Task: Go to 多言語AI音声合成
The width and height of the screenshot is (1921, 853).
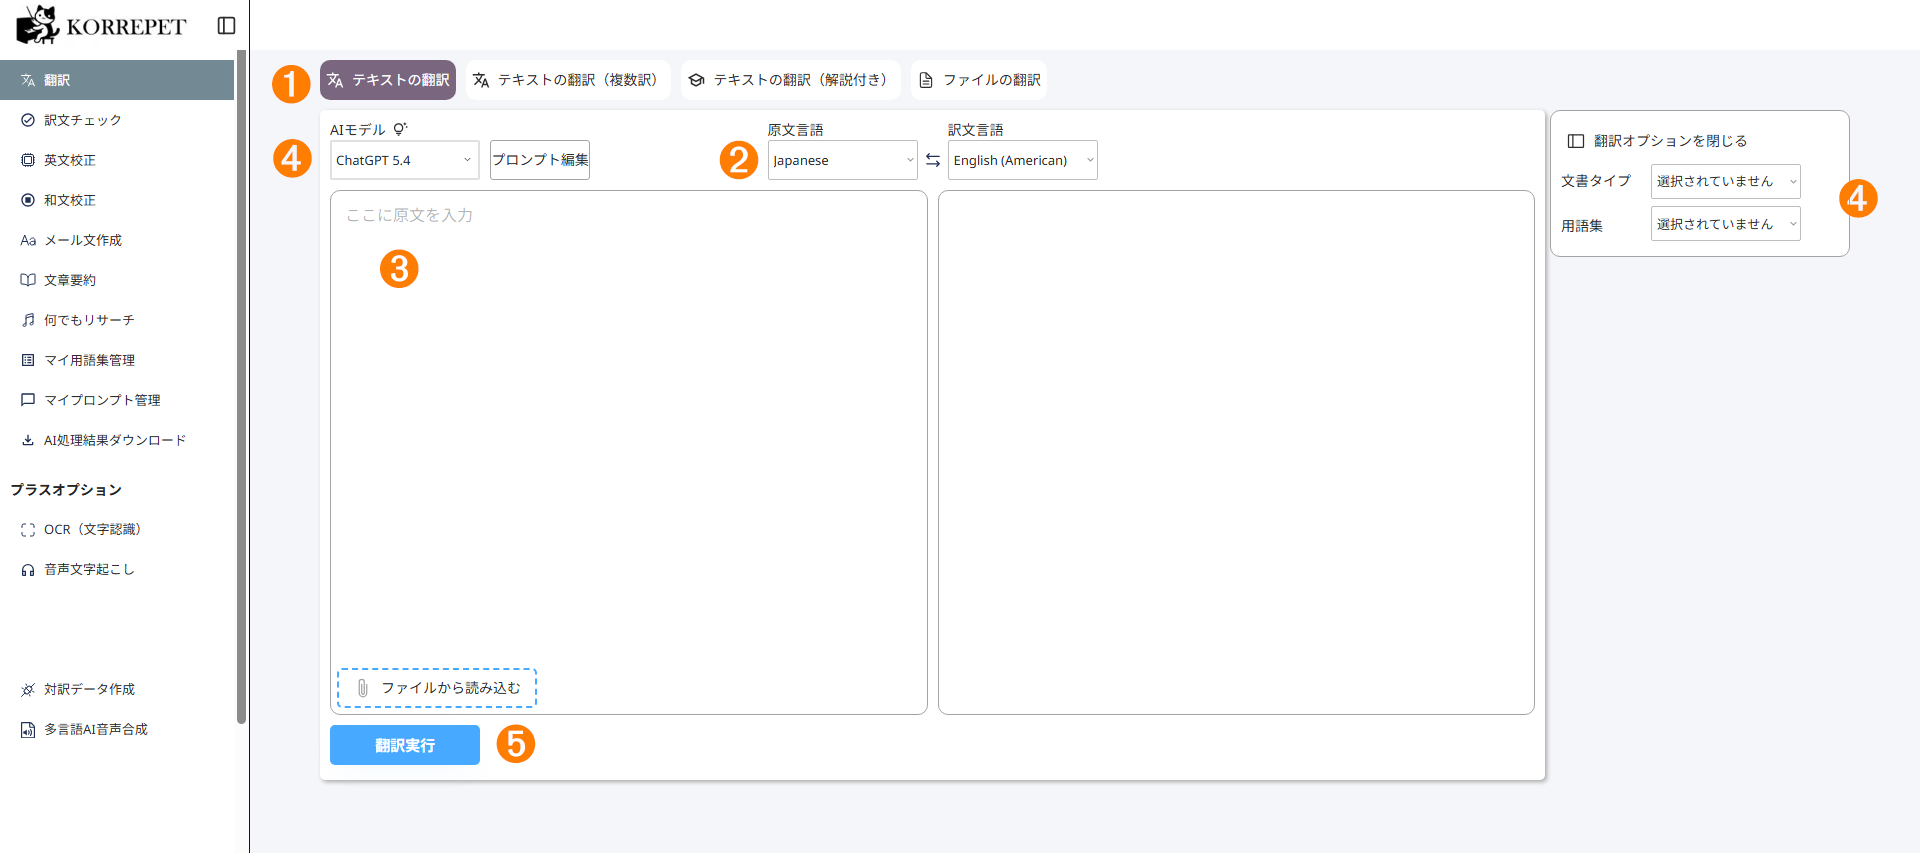Action: (x=117, y=730)
